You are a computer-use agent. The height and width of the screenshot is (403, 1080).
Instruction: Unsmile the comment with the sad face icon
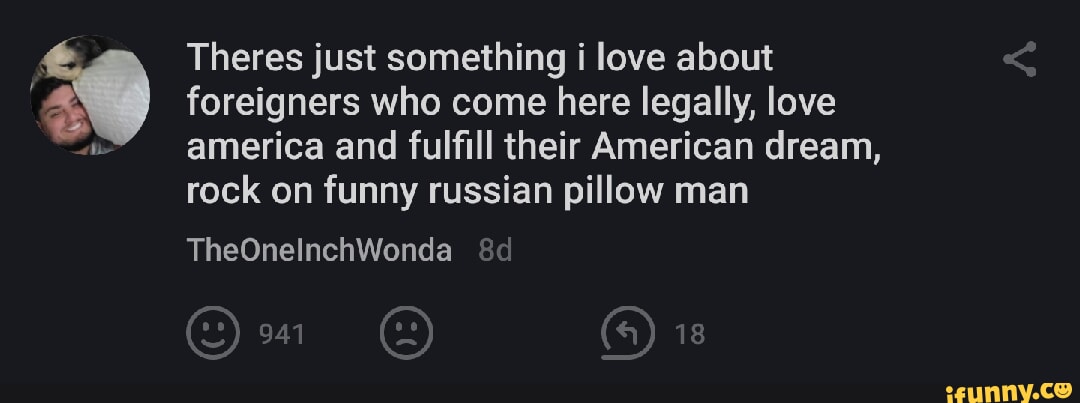pyautogui.click(x=408, y=334)
